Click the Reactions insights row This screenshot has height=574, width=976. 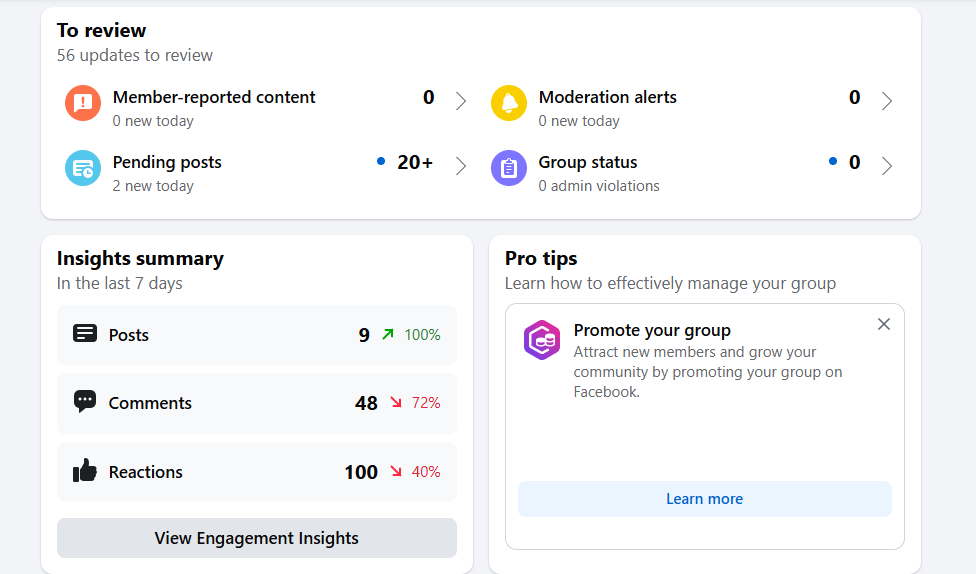pos(256,472)
